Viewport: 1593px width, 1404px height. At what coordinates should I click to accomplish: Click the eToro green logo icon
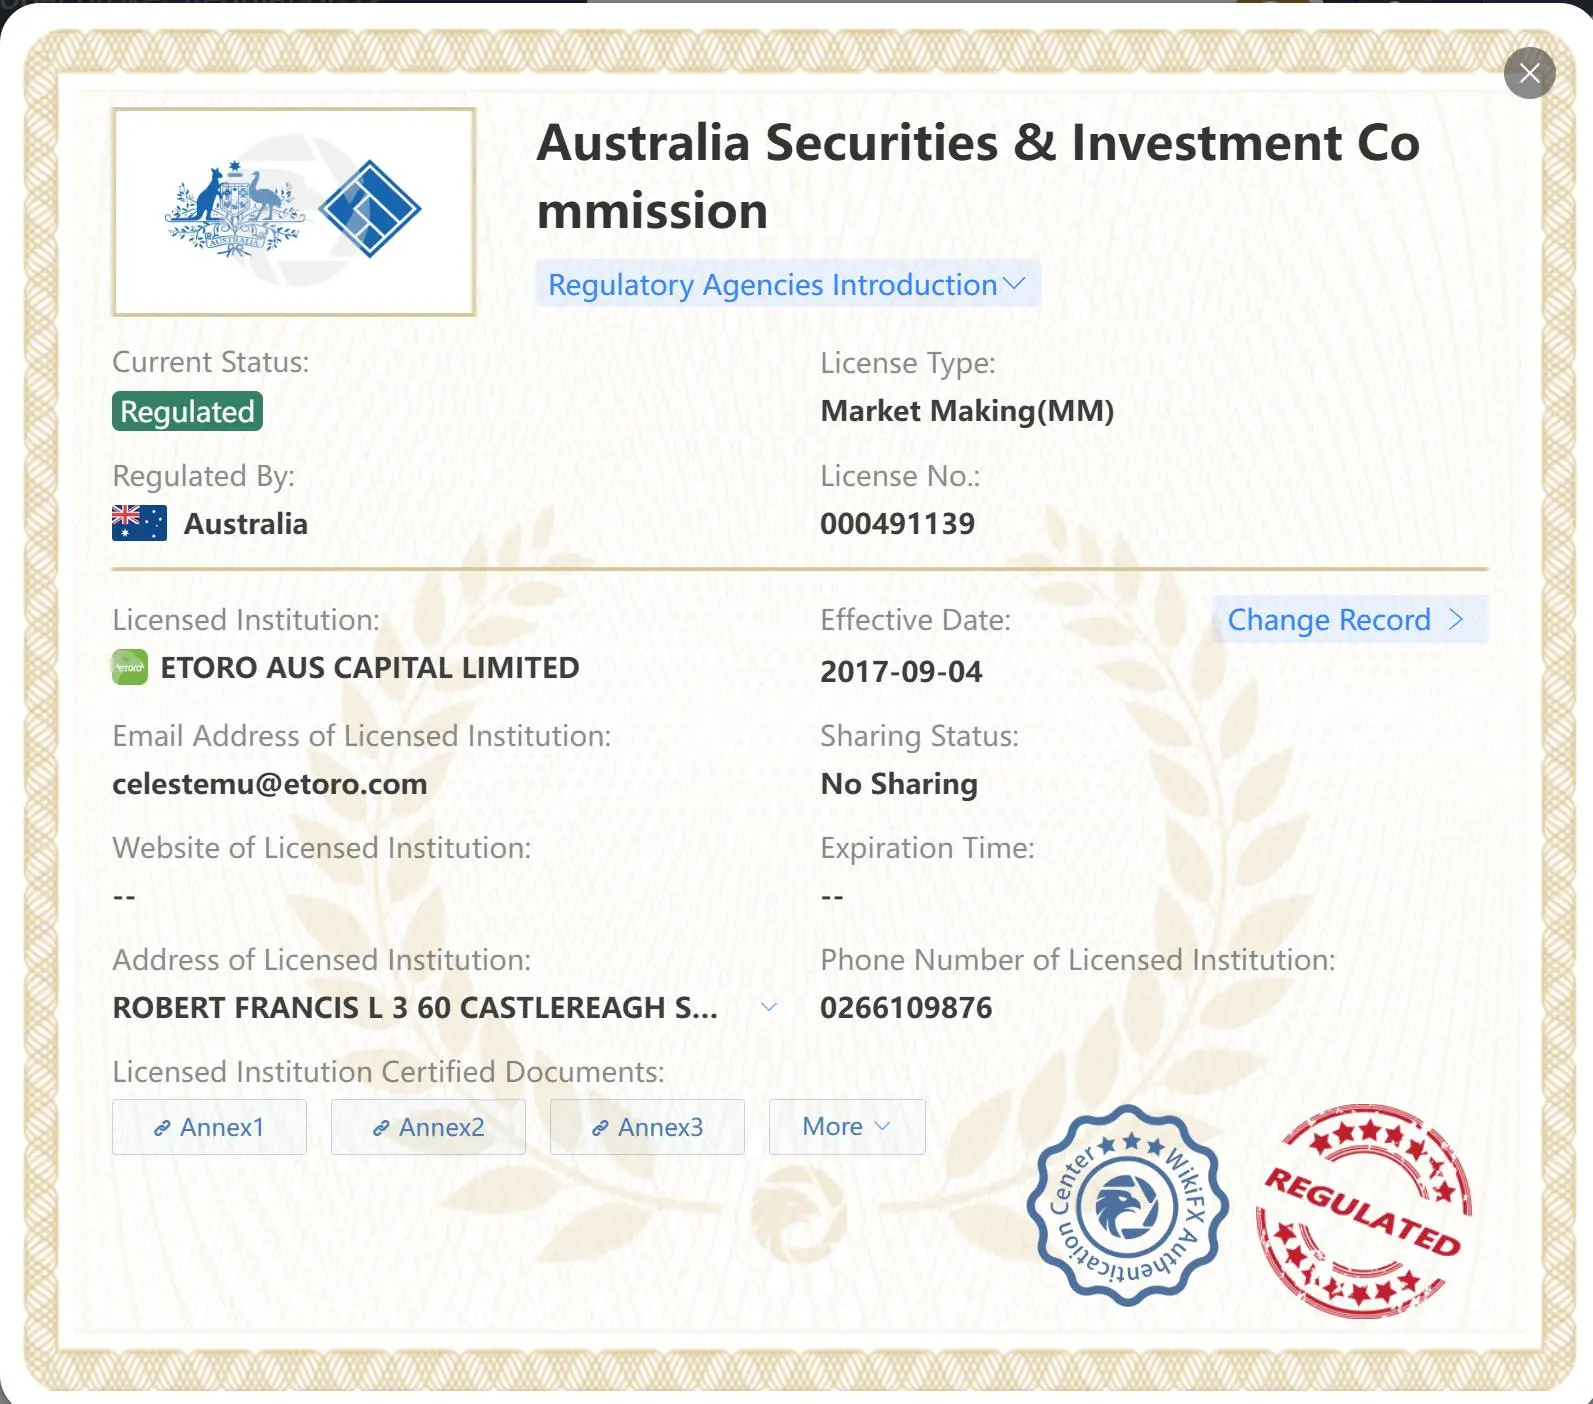(x=130, y=668)
